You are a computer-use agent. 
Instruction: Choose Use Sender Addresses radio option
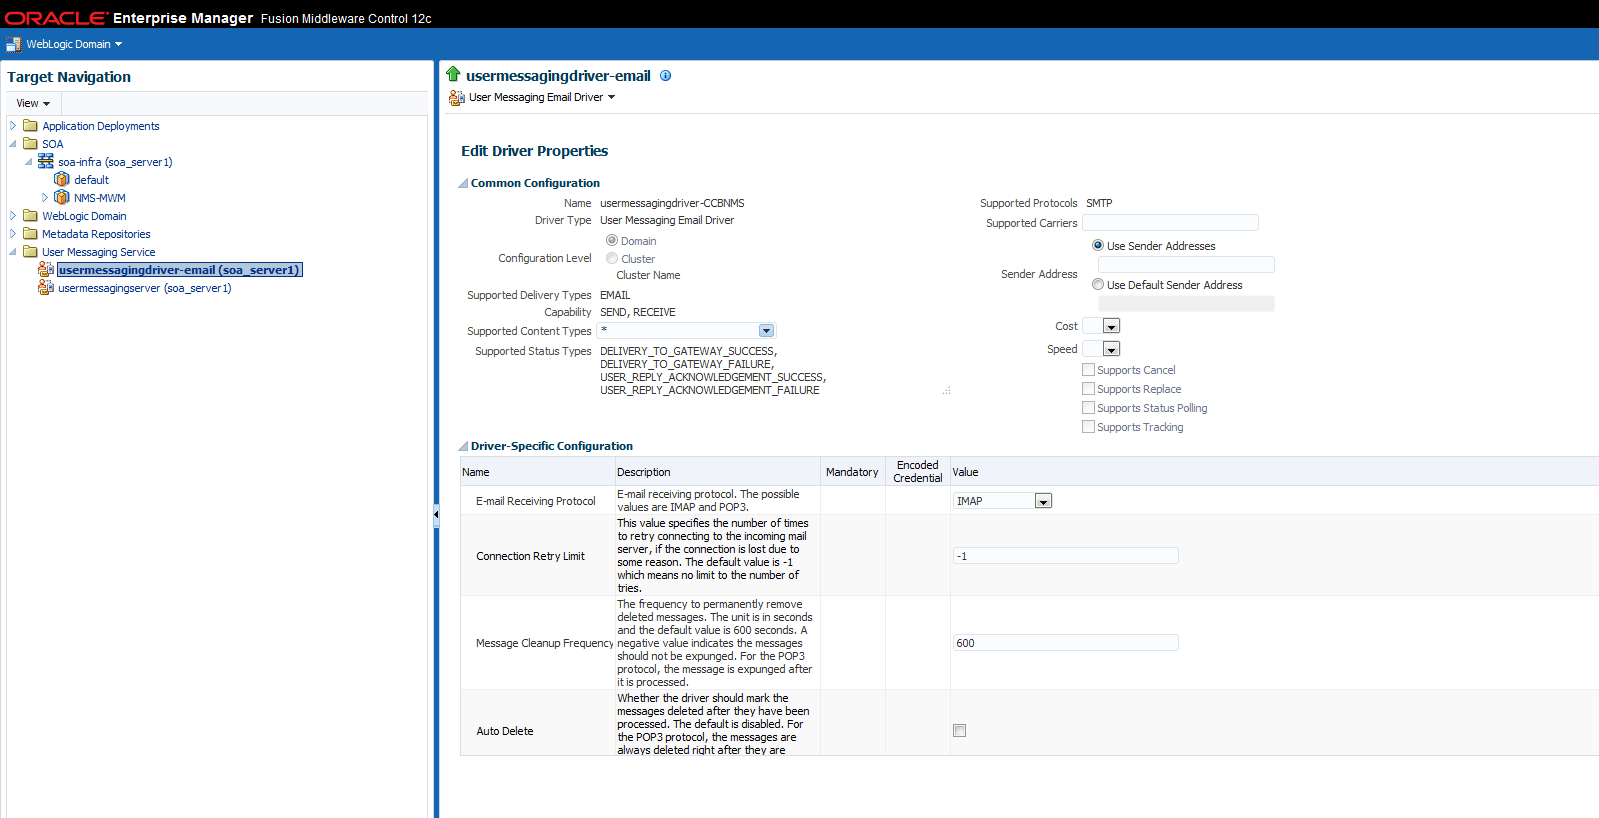coord(1098,245)
